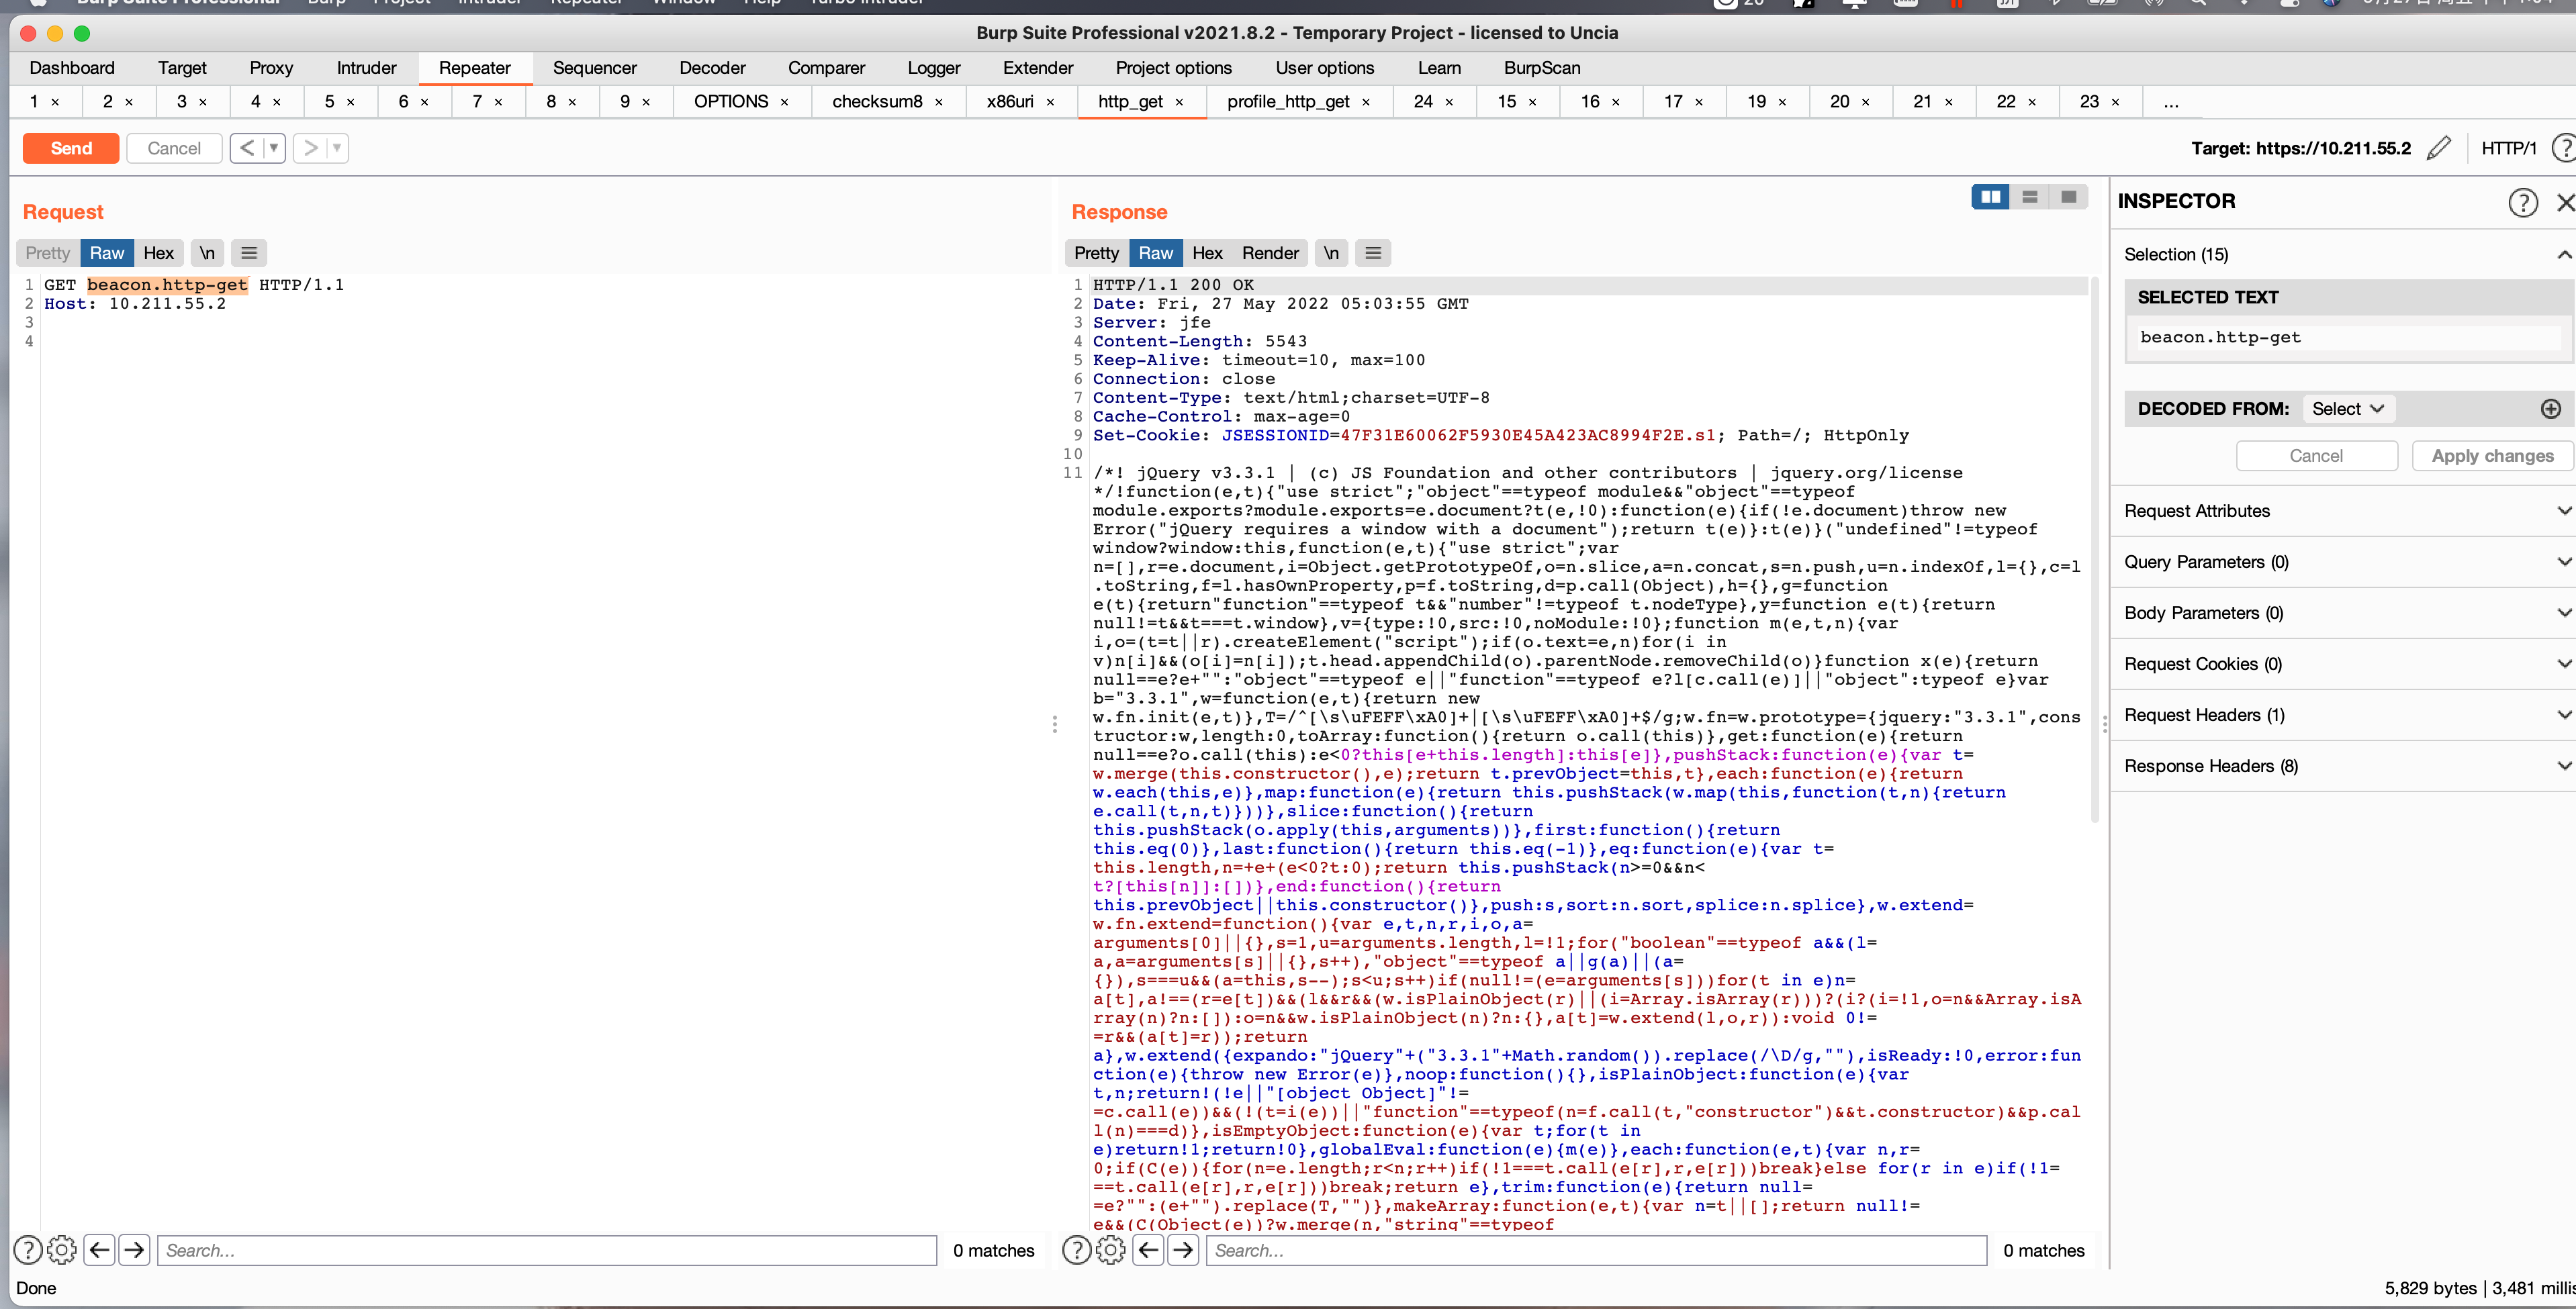The image size is (2576, 1309).
Task: Toggle Raw view in Request panel
Action: pos(107,252)
